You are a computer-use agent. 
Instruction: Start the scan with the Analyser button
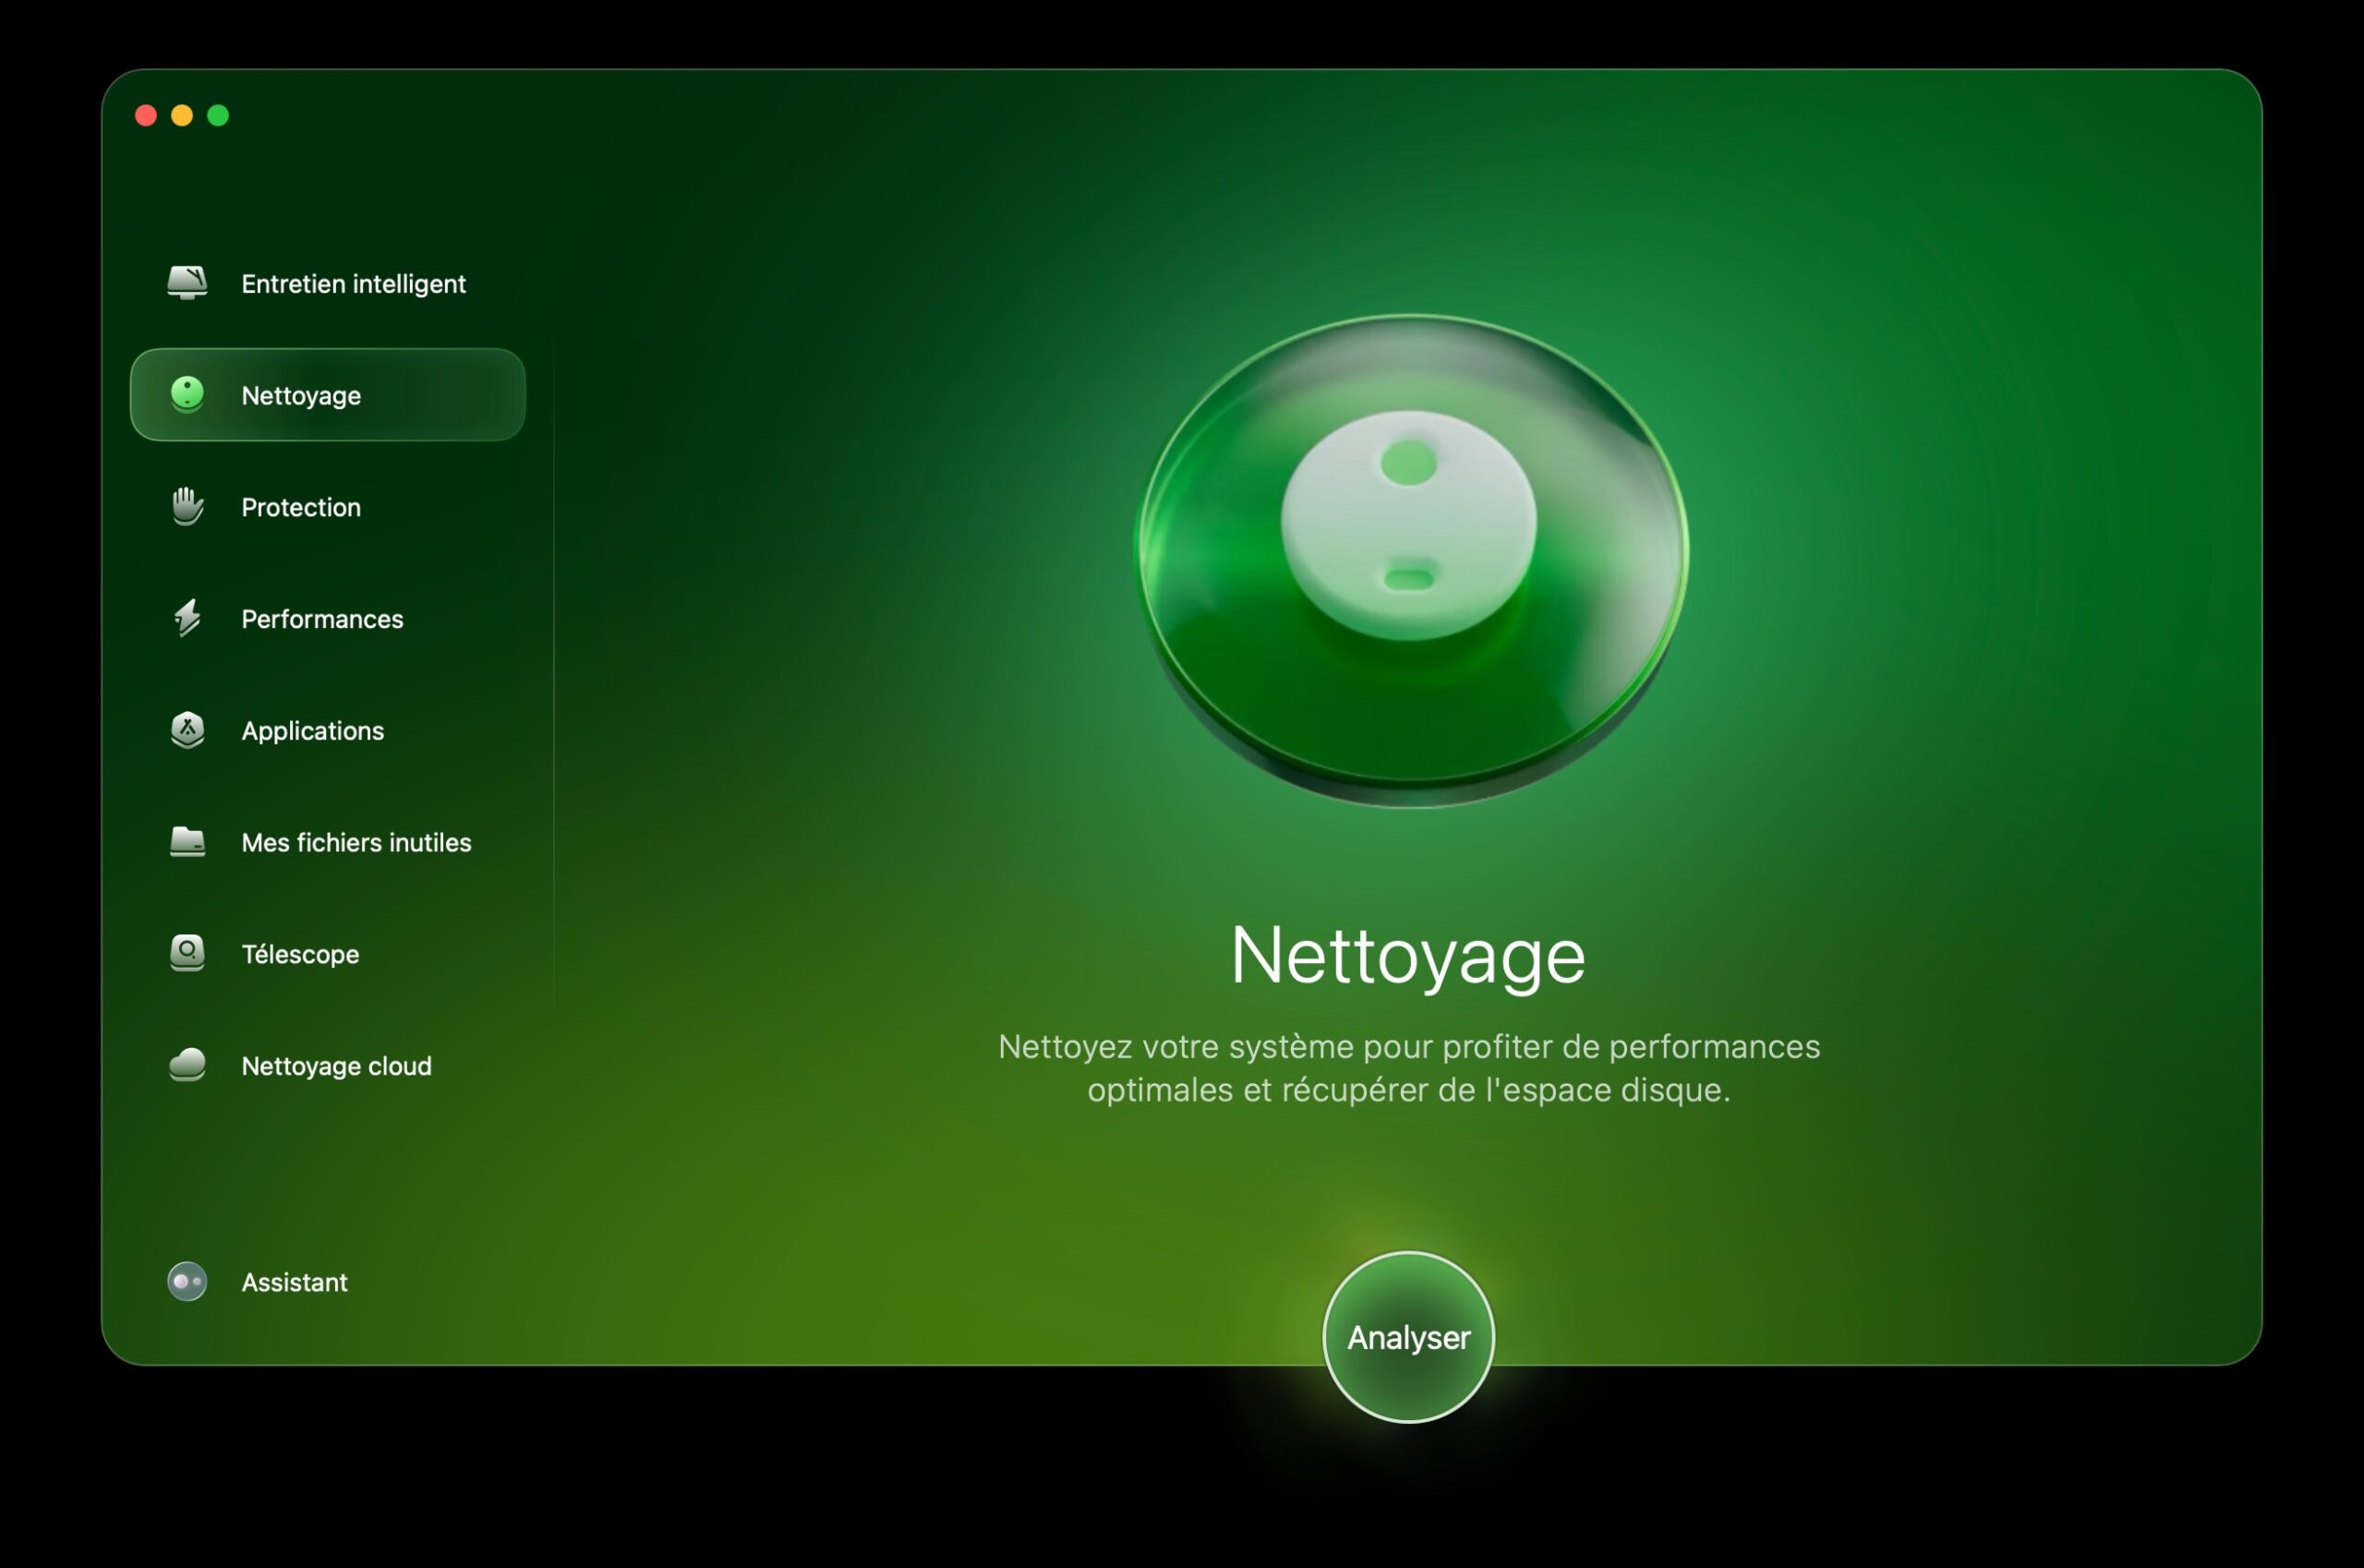tap(1408, 1337)
